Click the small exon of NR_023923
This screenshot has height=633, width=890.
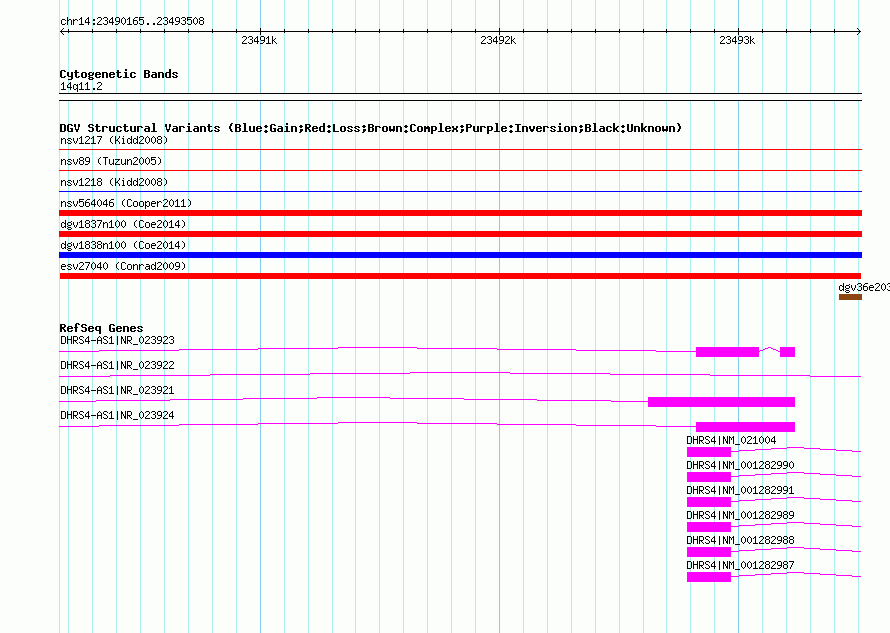[x=787, y=352]
